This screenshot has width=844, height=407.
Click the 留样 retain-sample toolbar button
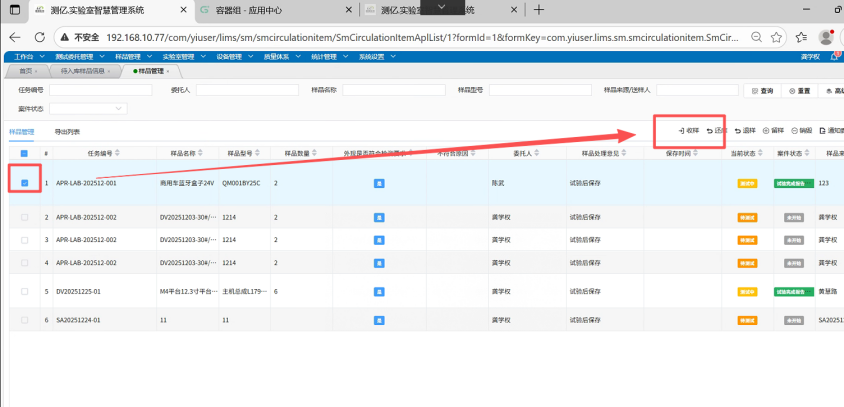[x=773, y=130]
